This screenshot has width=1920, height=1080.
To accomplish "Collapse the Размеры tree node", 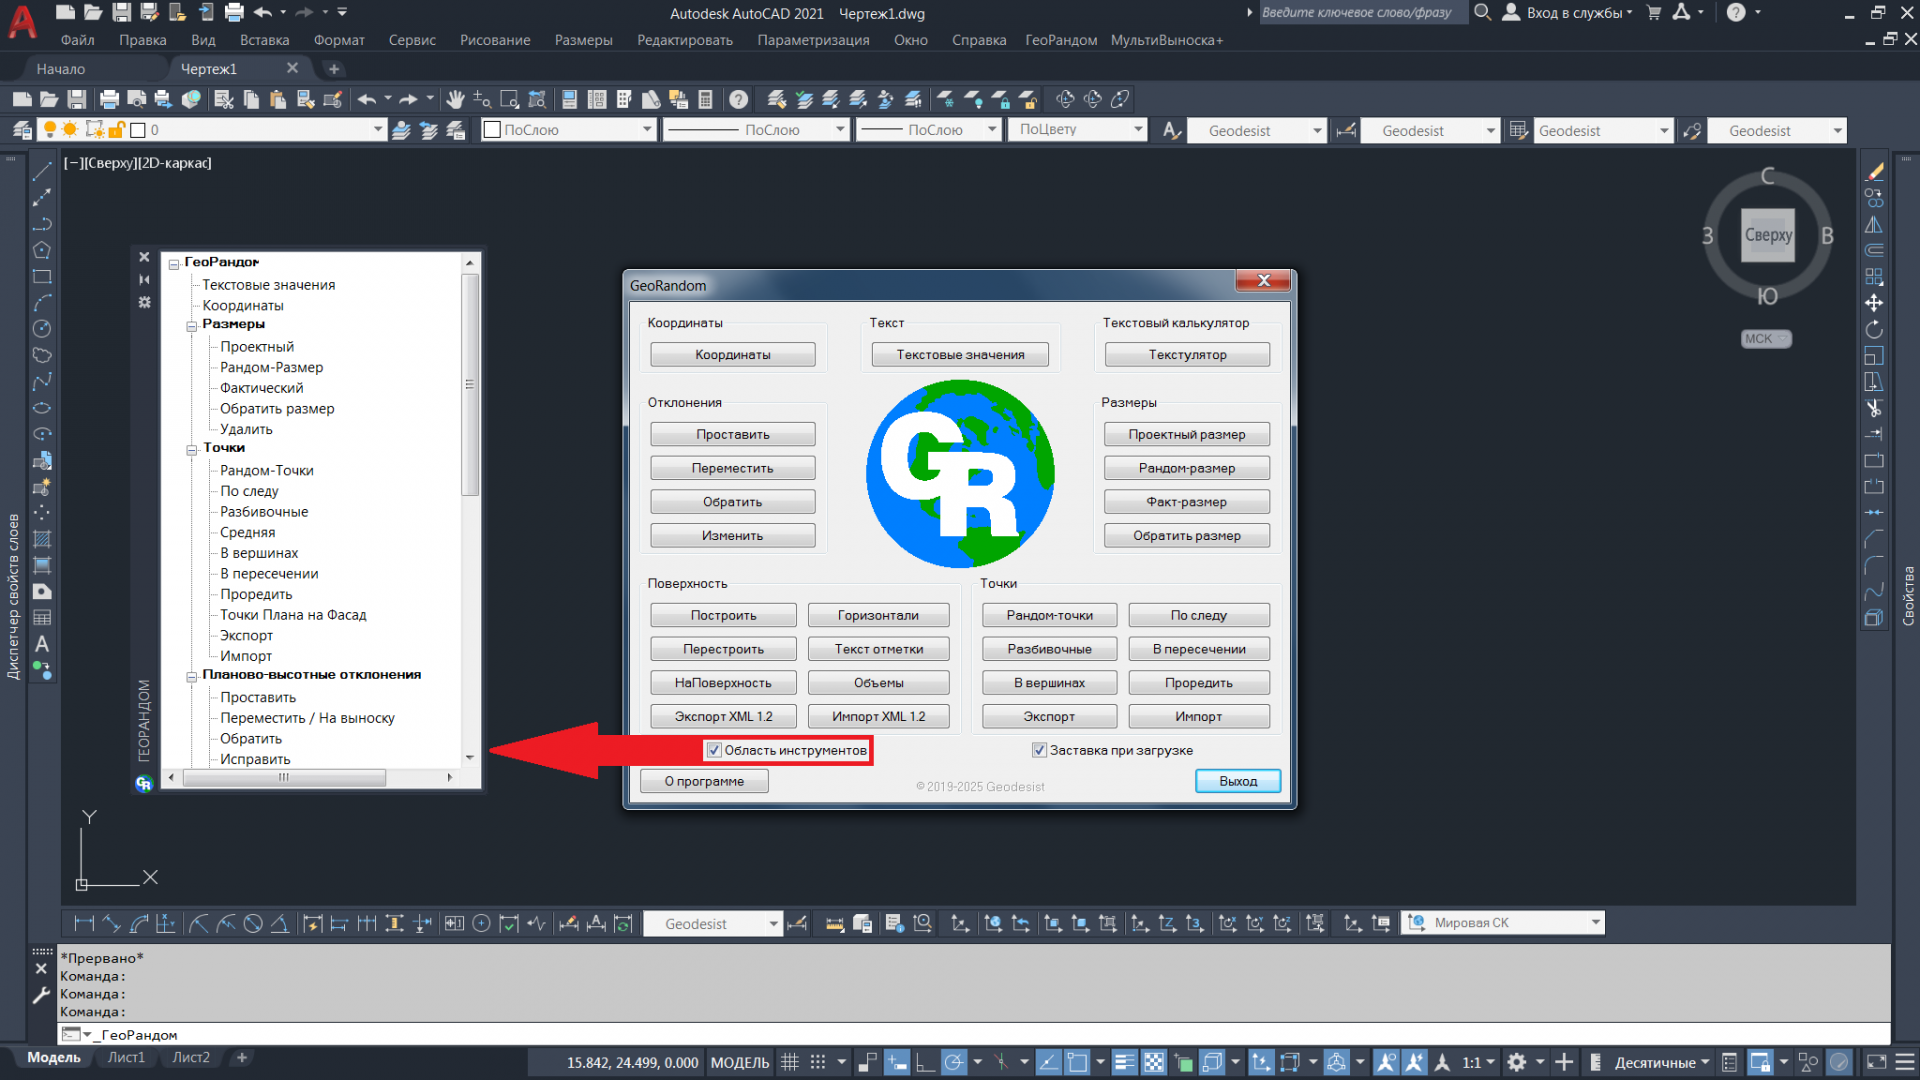I will coord(192,326).
